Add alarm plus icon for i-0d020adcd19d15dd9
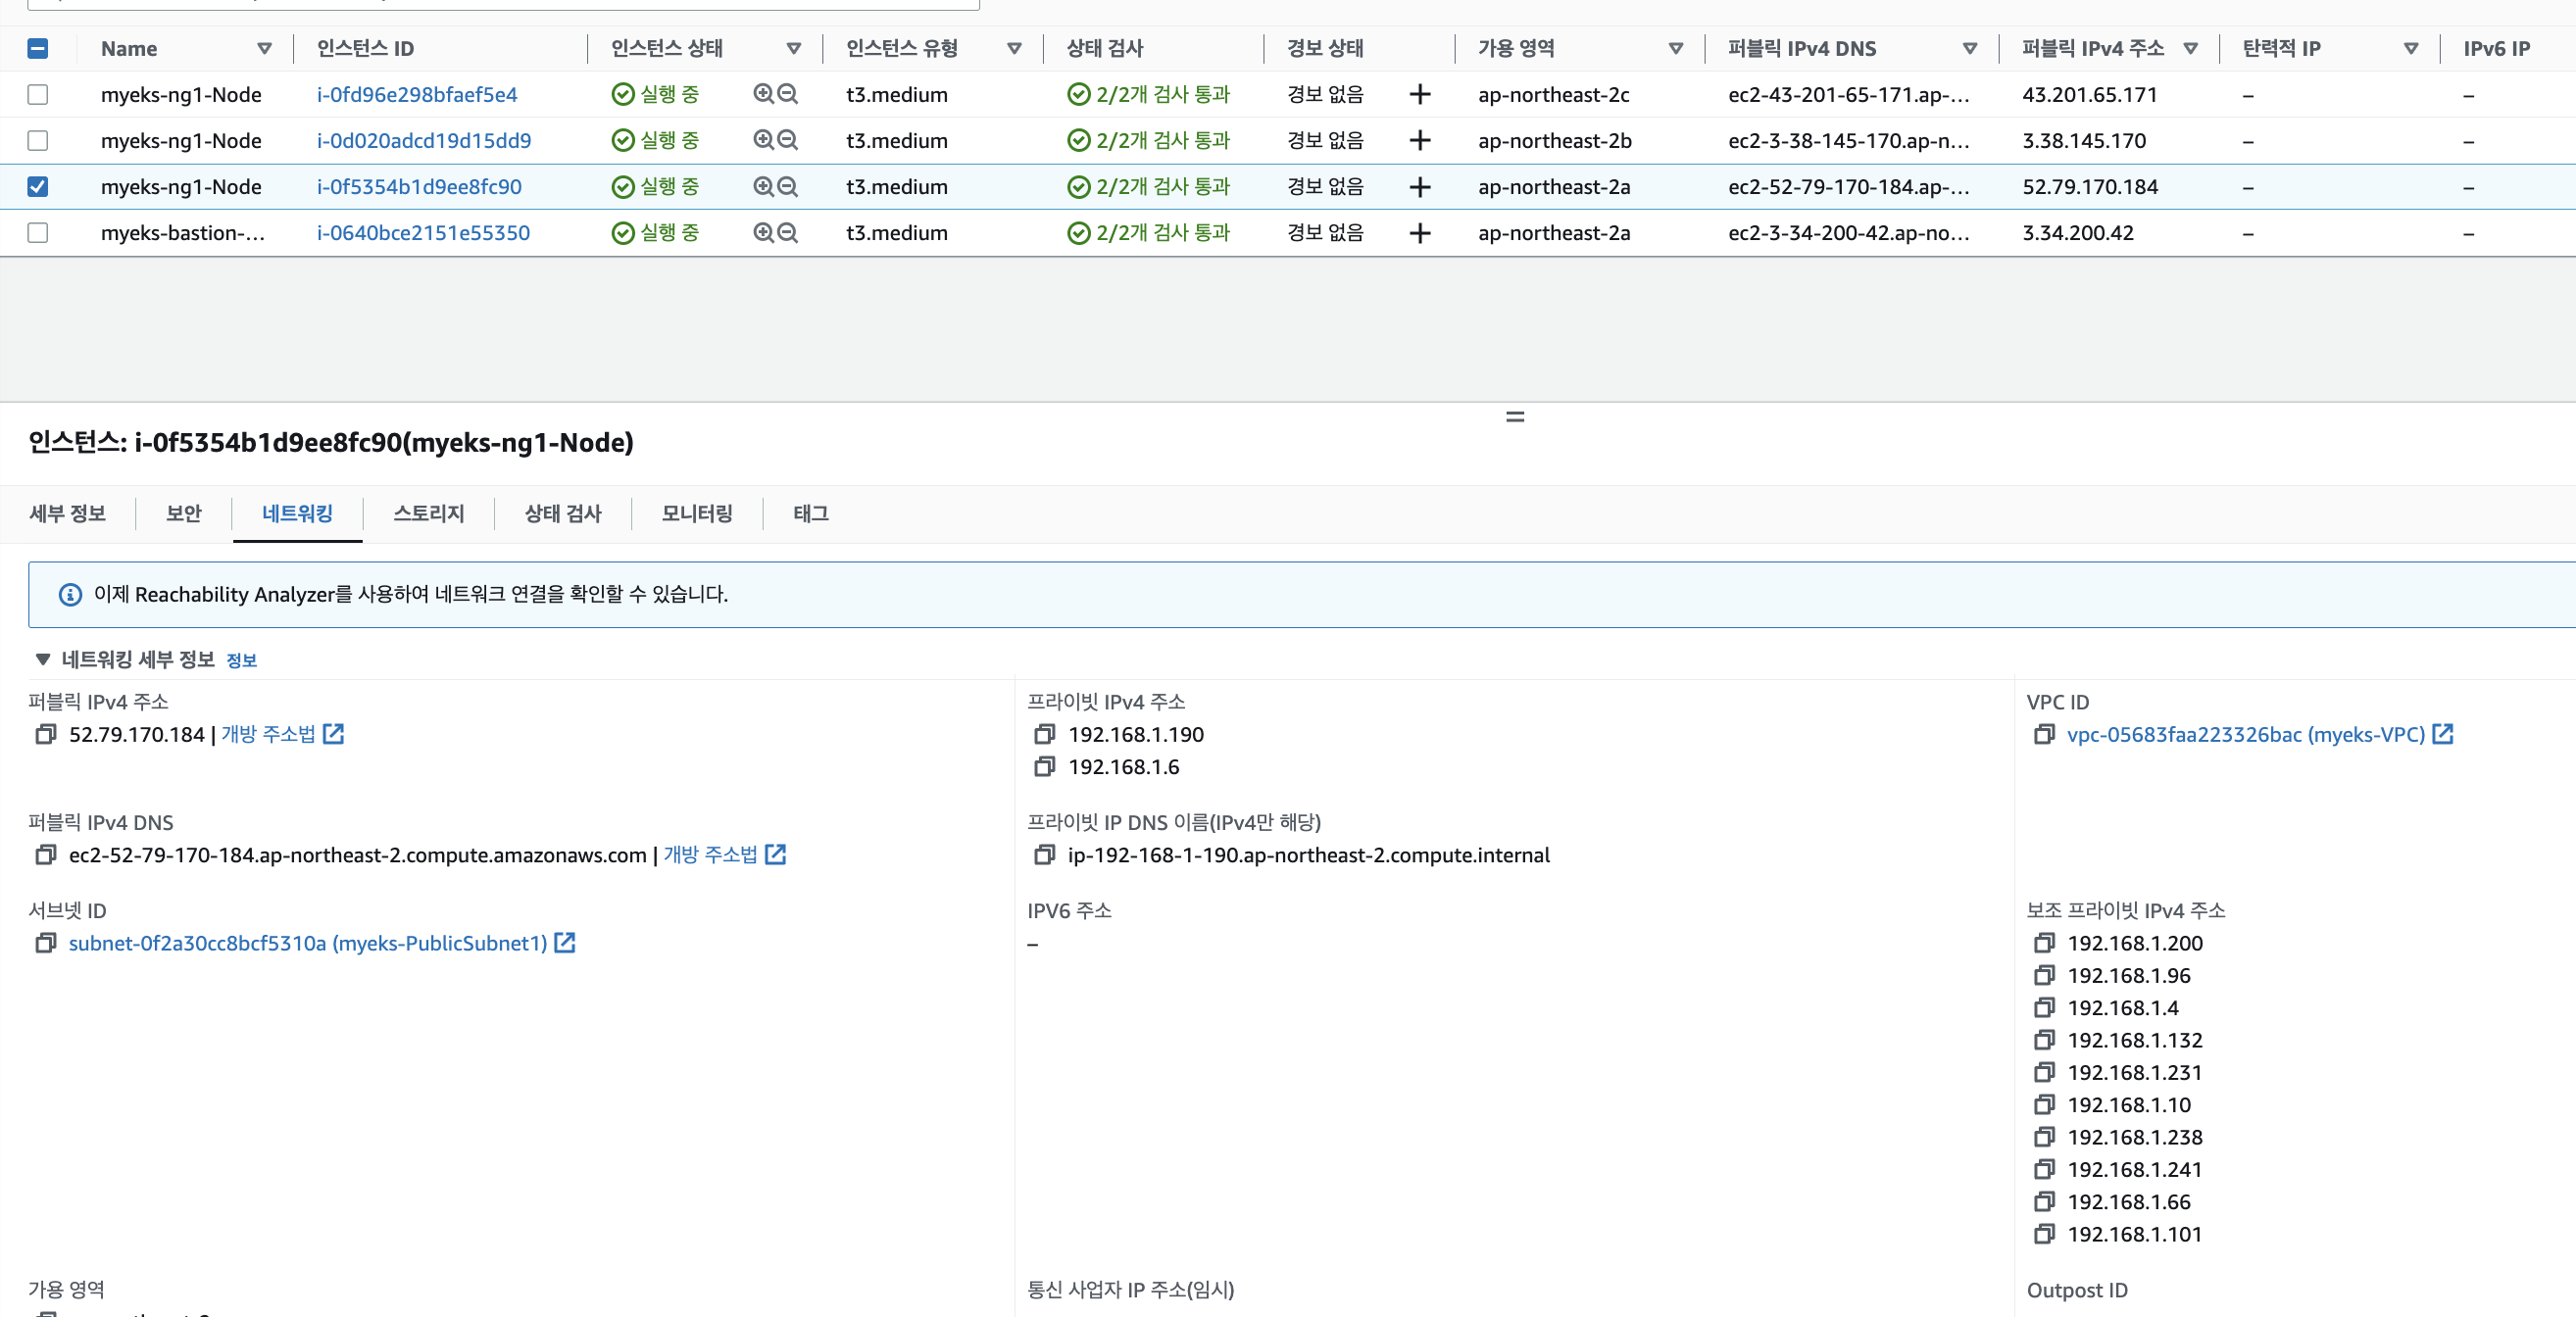This screenshot has width=2576, height=1317. click(x=1419, y=141)
